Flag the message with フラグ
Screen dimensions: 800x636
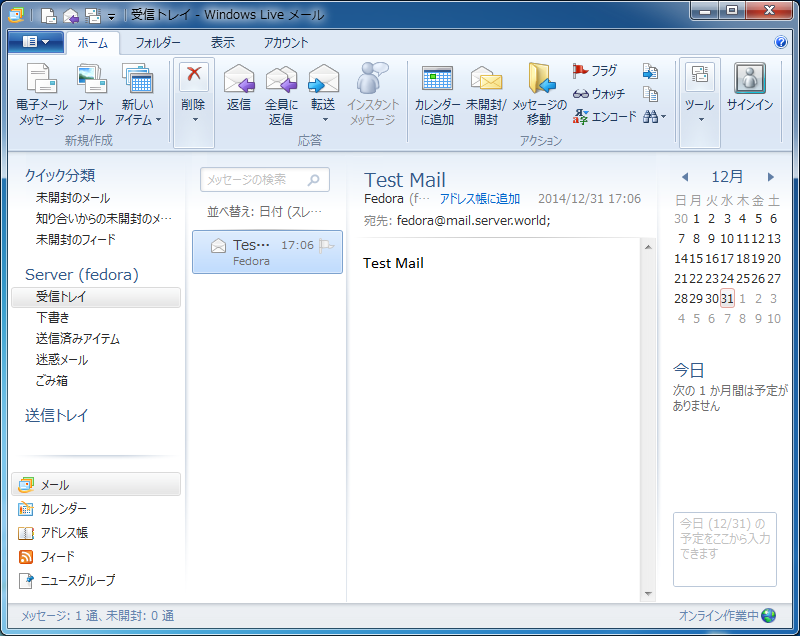click(595, 70)
